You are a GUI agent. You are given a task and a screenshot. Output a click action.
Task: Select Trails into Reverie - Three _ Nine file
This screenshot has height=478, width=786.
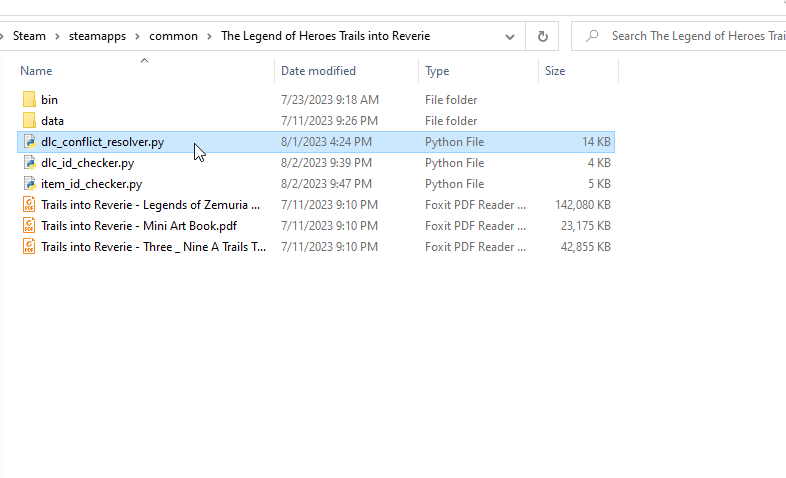153,247
